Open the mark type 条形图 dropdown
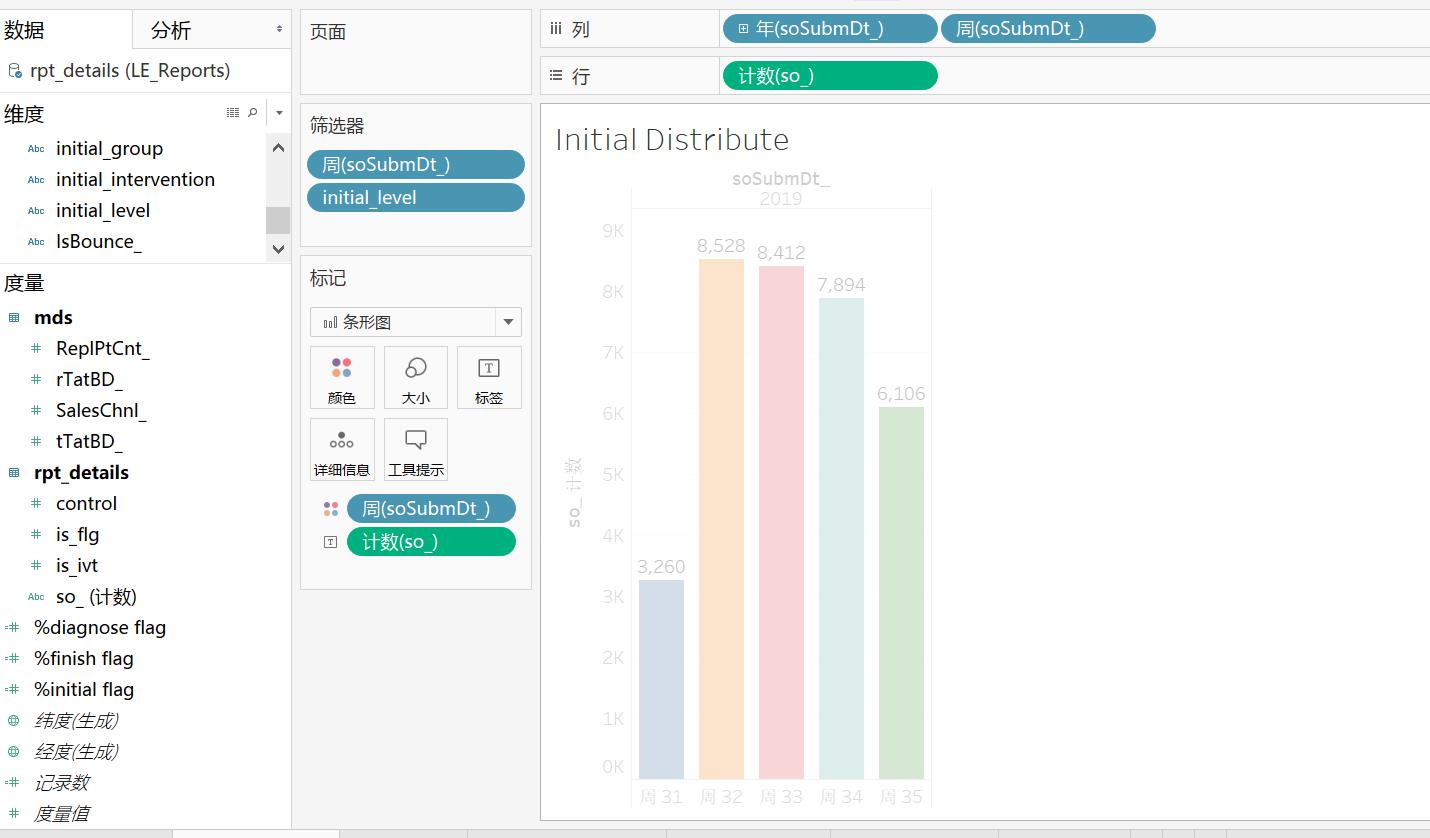1430x838 pixels. (x=508, y=322)
